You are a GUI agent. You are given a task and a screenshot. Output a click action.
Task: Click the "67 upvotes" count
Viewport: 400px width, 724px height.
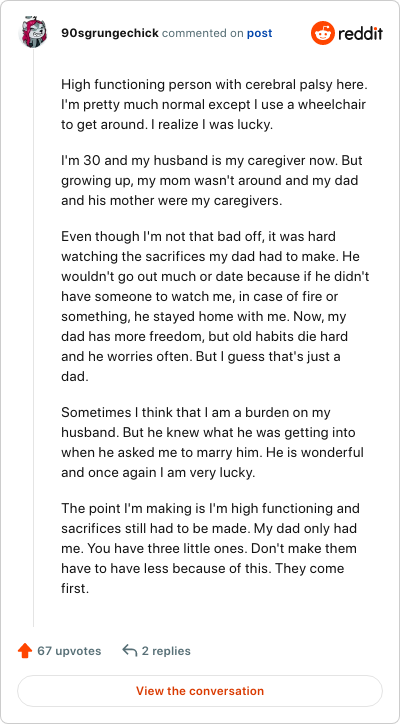(69, 651)
